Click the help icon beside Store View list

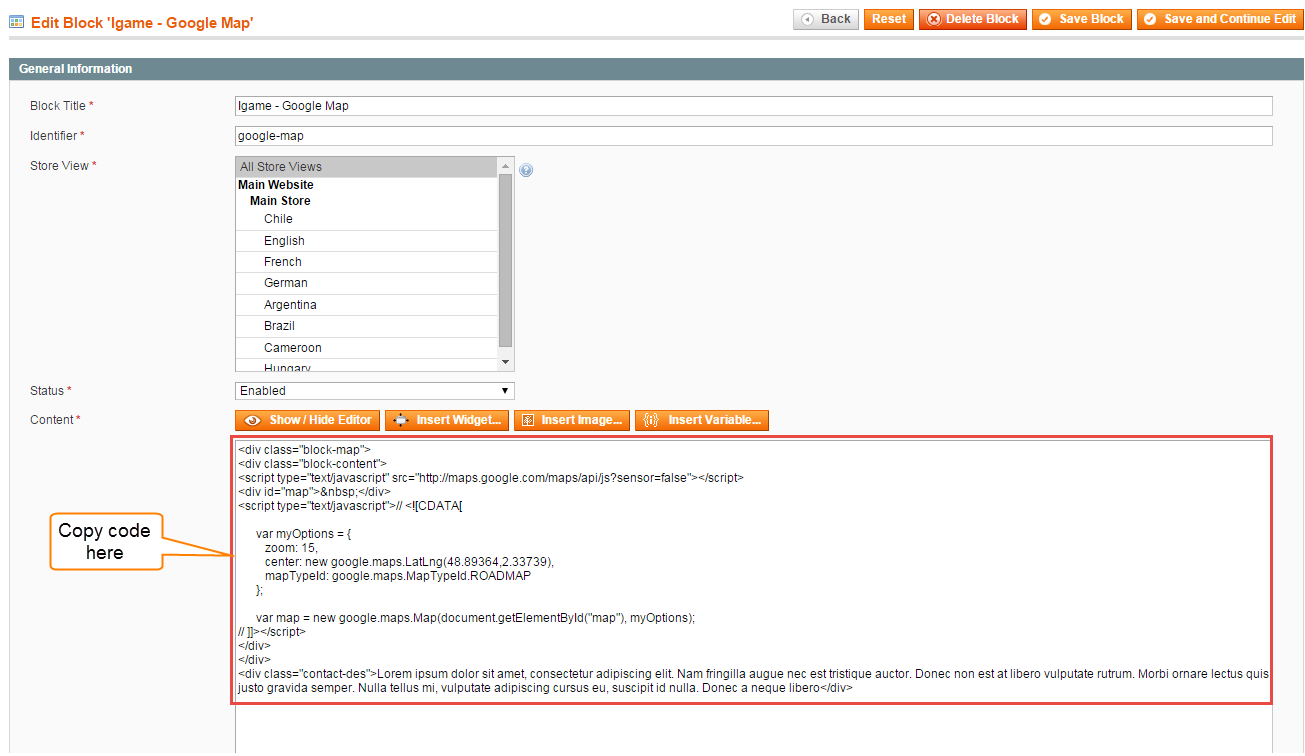[526, 170]
